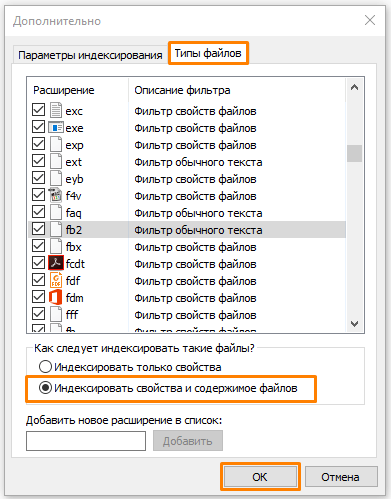
Task: Close the 'Дополнительно' dialog
Action: coord(370,20)
